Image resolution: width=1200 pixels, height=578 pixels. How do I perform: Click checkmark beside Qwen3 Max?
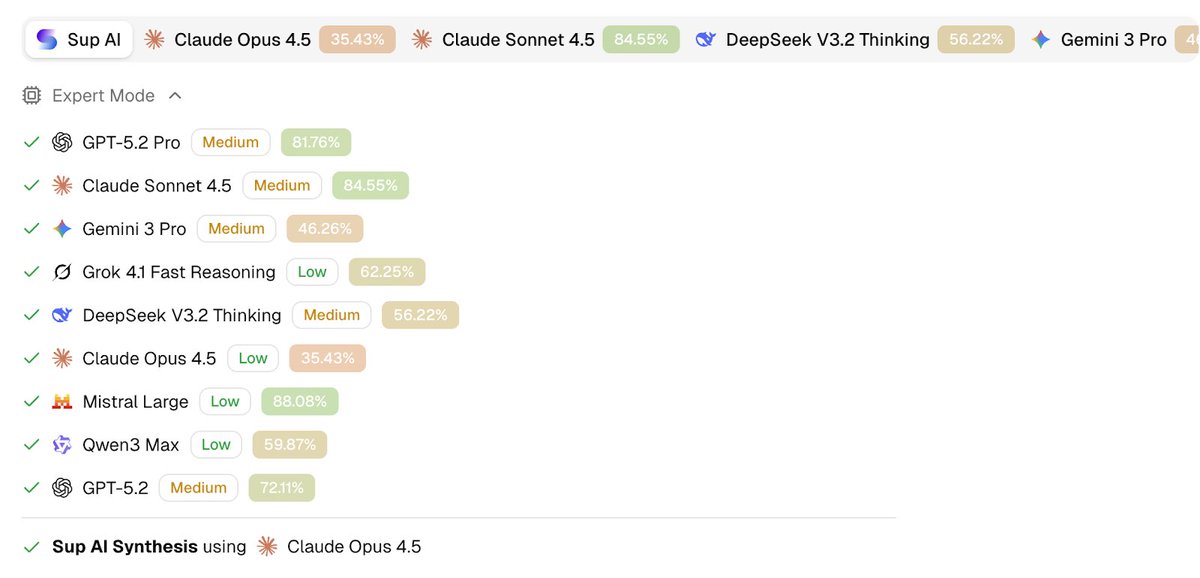pos(32,445)
